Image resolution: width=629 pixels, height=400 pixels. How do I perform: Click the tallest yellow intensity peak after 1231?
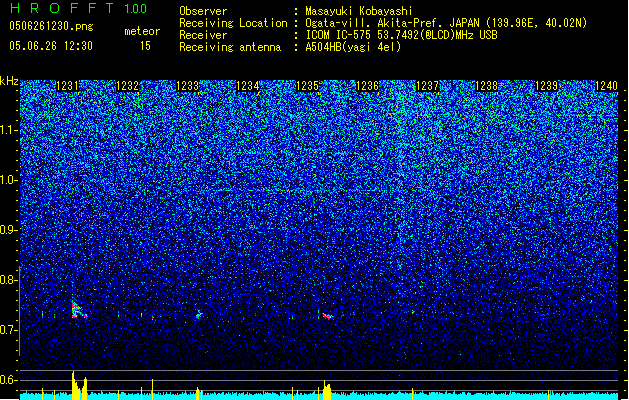(x=74, y=385)
